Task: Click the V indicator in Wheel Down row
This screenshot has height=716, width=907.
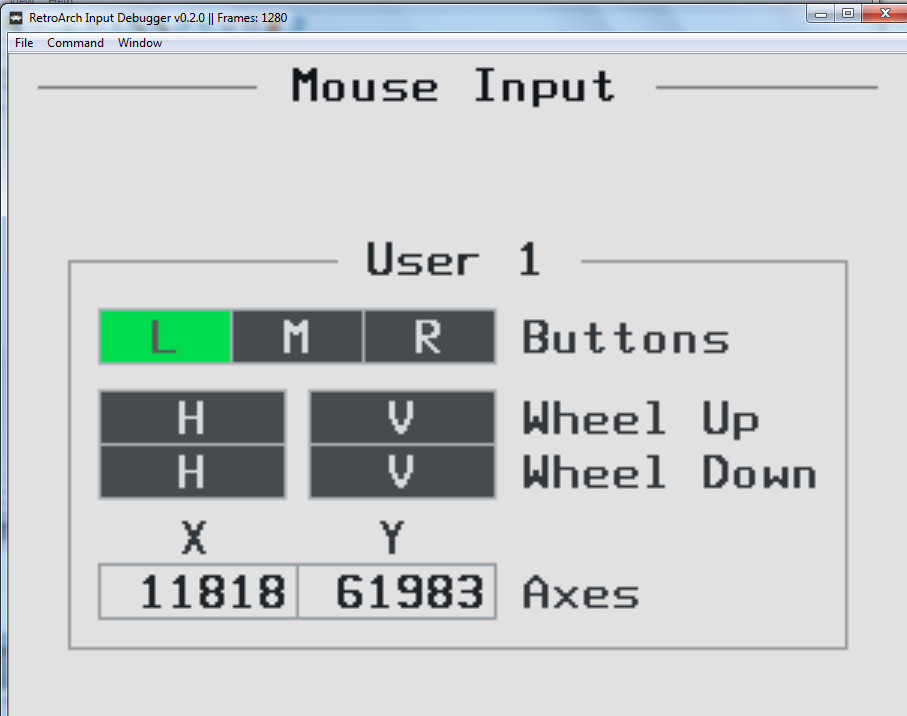Action: click(x=402, y=471)
